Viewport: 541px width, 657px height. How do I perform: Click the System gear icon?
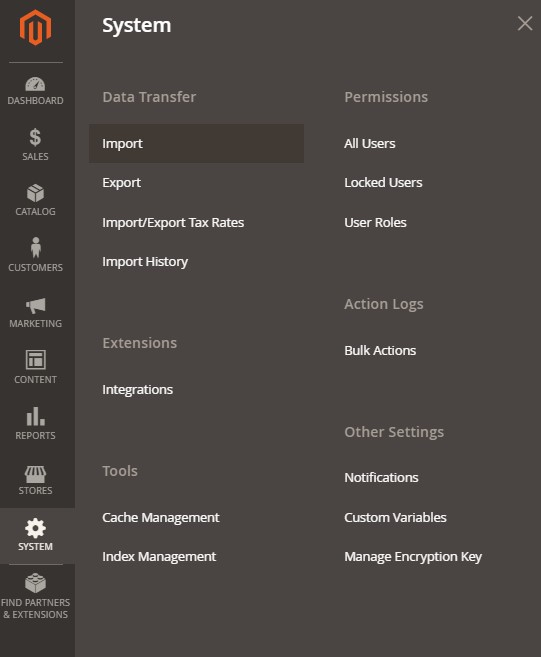[x=36, y=528]
